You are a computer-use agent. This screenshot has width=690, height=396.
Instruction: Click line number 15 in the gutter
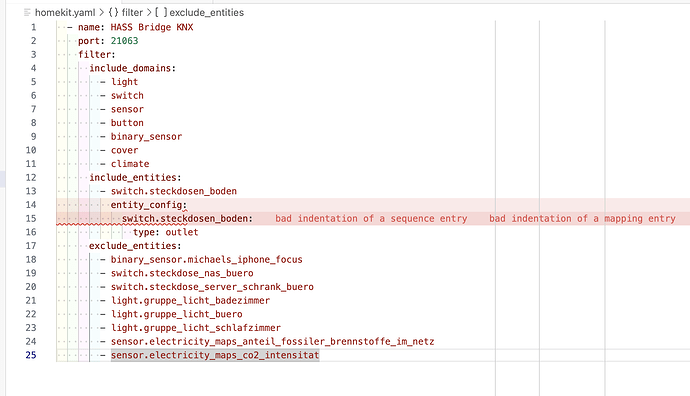31,218
